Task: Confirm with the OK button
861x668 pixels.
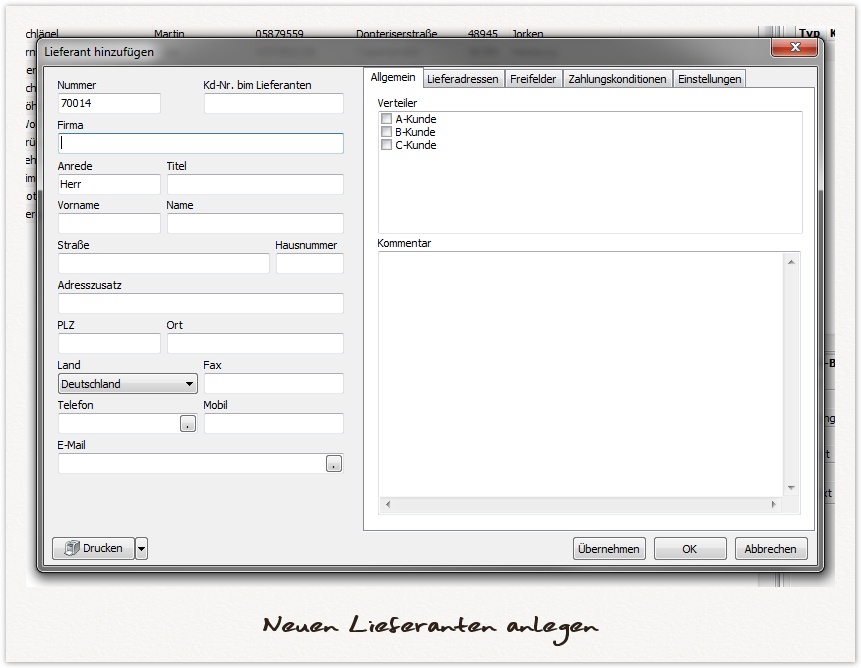Action: [x=690, y=549]
